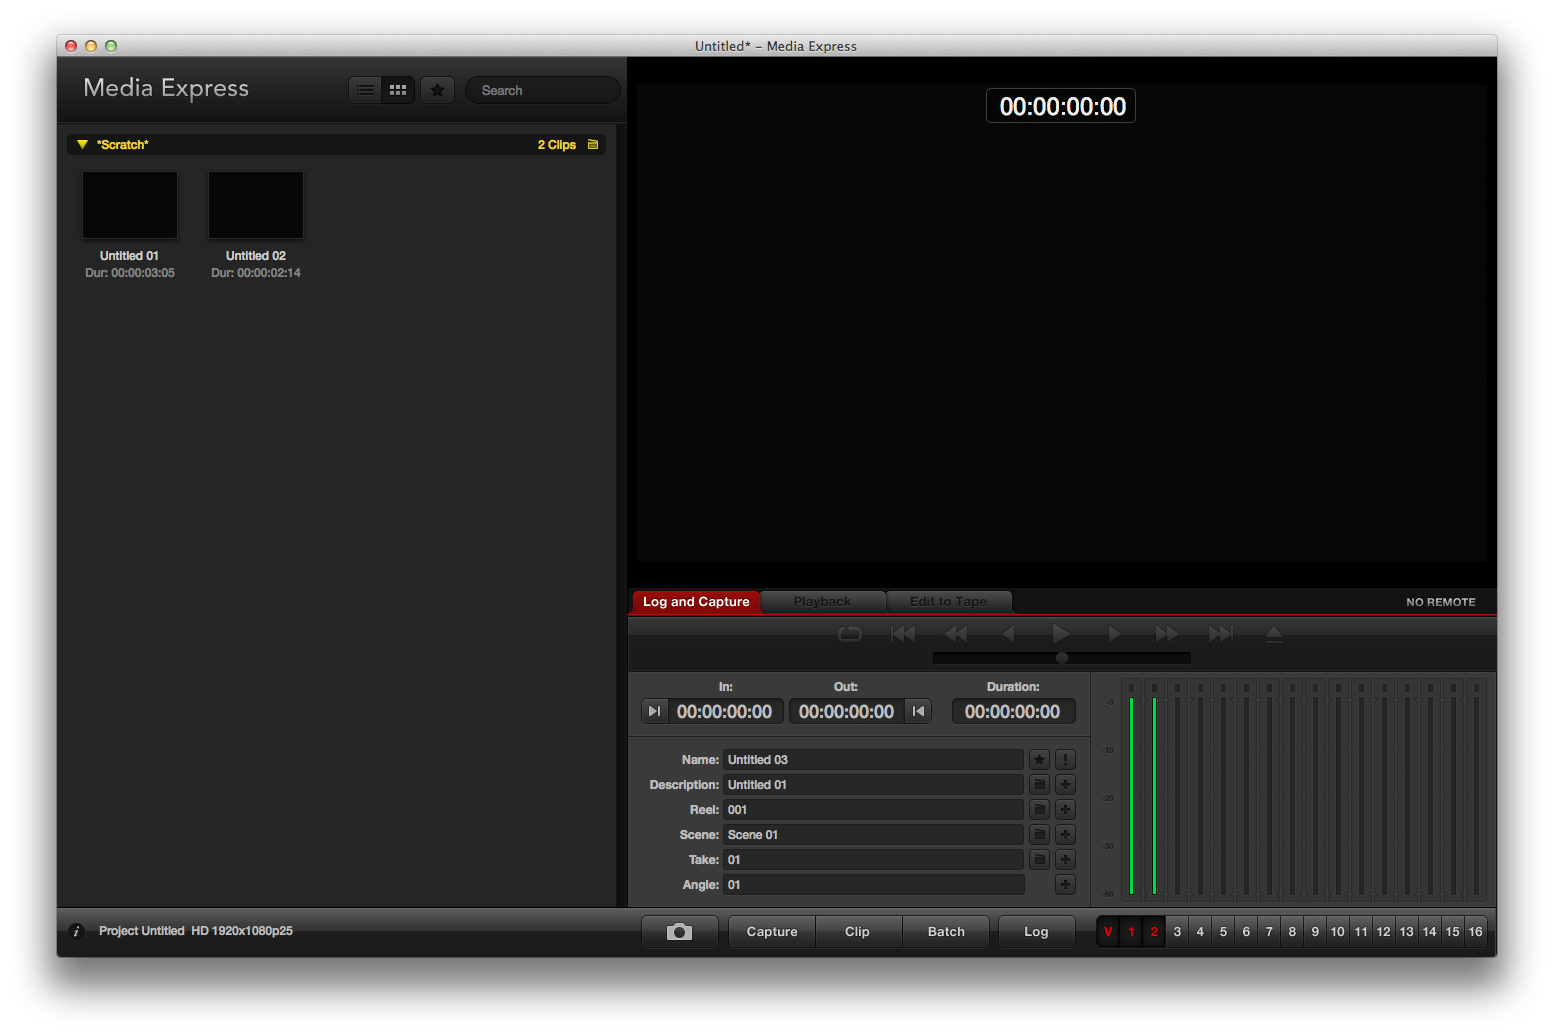Click the Duration timecode field
Image resolution: width=1554 pixels, height=1036 pixels.
click(x=1013, y=711)
